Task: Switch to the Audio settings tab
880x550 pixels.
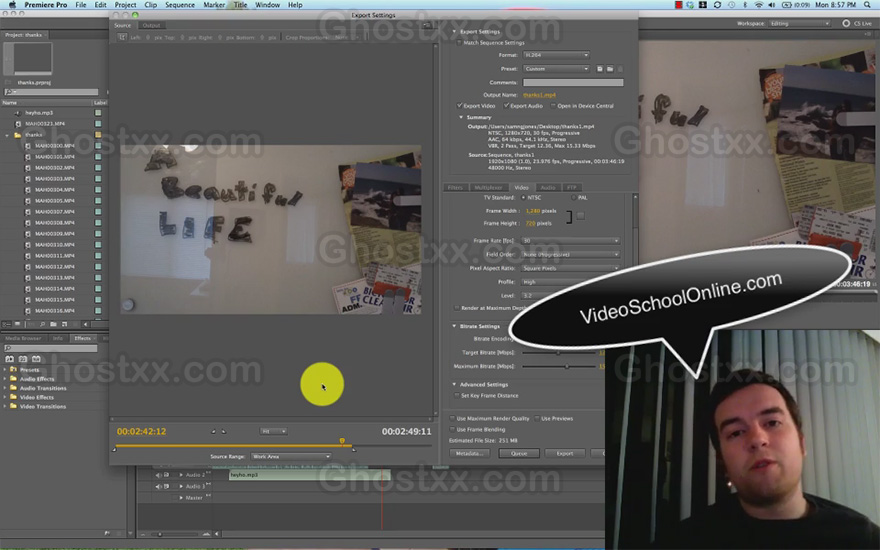Action: [548, 187]
